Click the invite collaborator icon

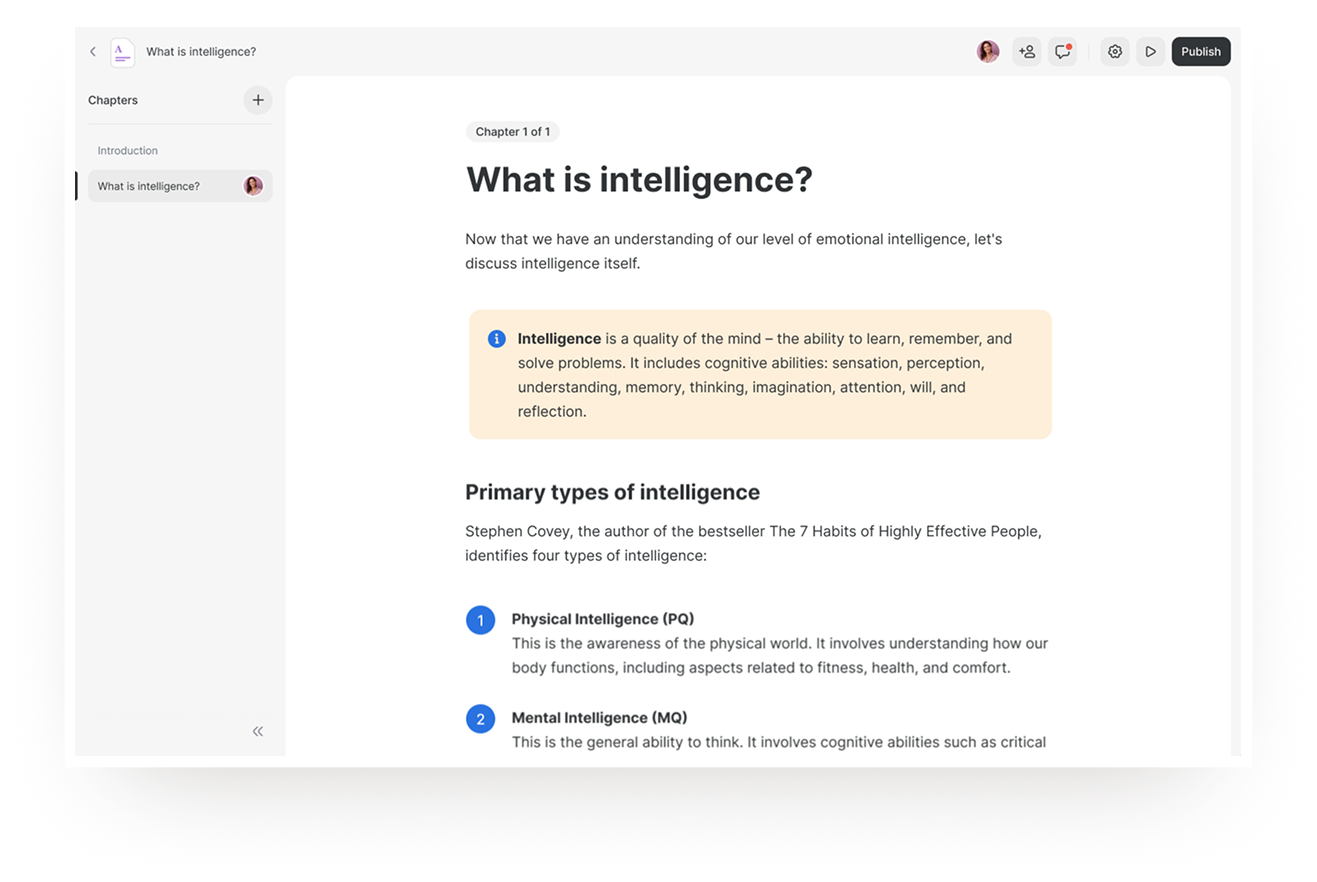(x=1026, y=51)
